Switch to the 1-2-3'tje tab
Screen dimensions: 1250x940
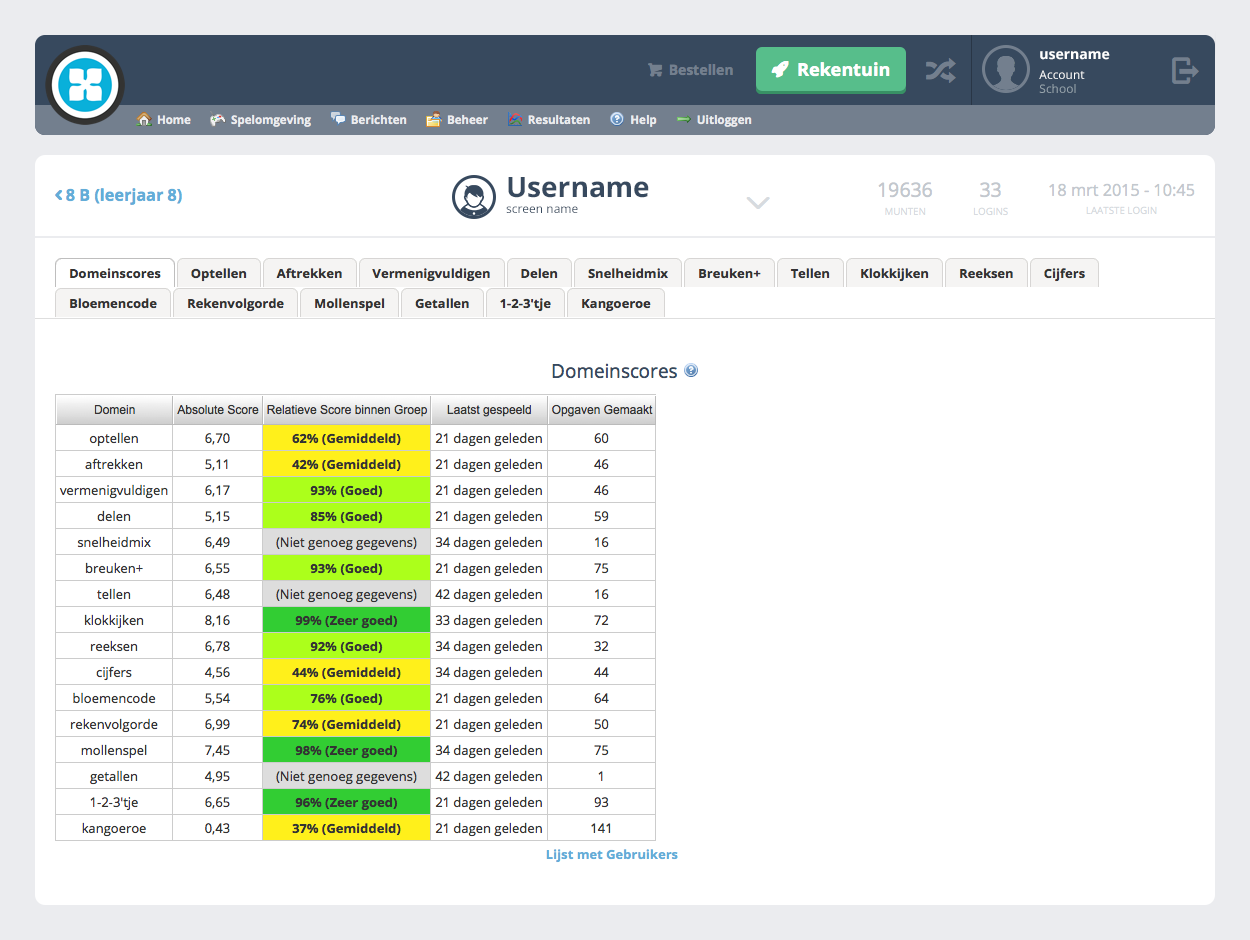[525, 303]
